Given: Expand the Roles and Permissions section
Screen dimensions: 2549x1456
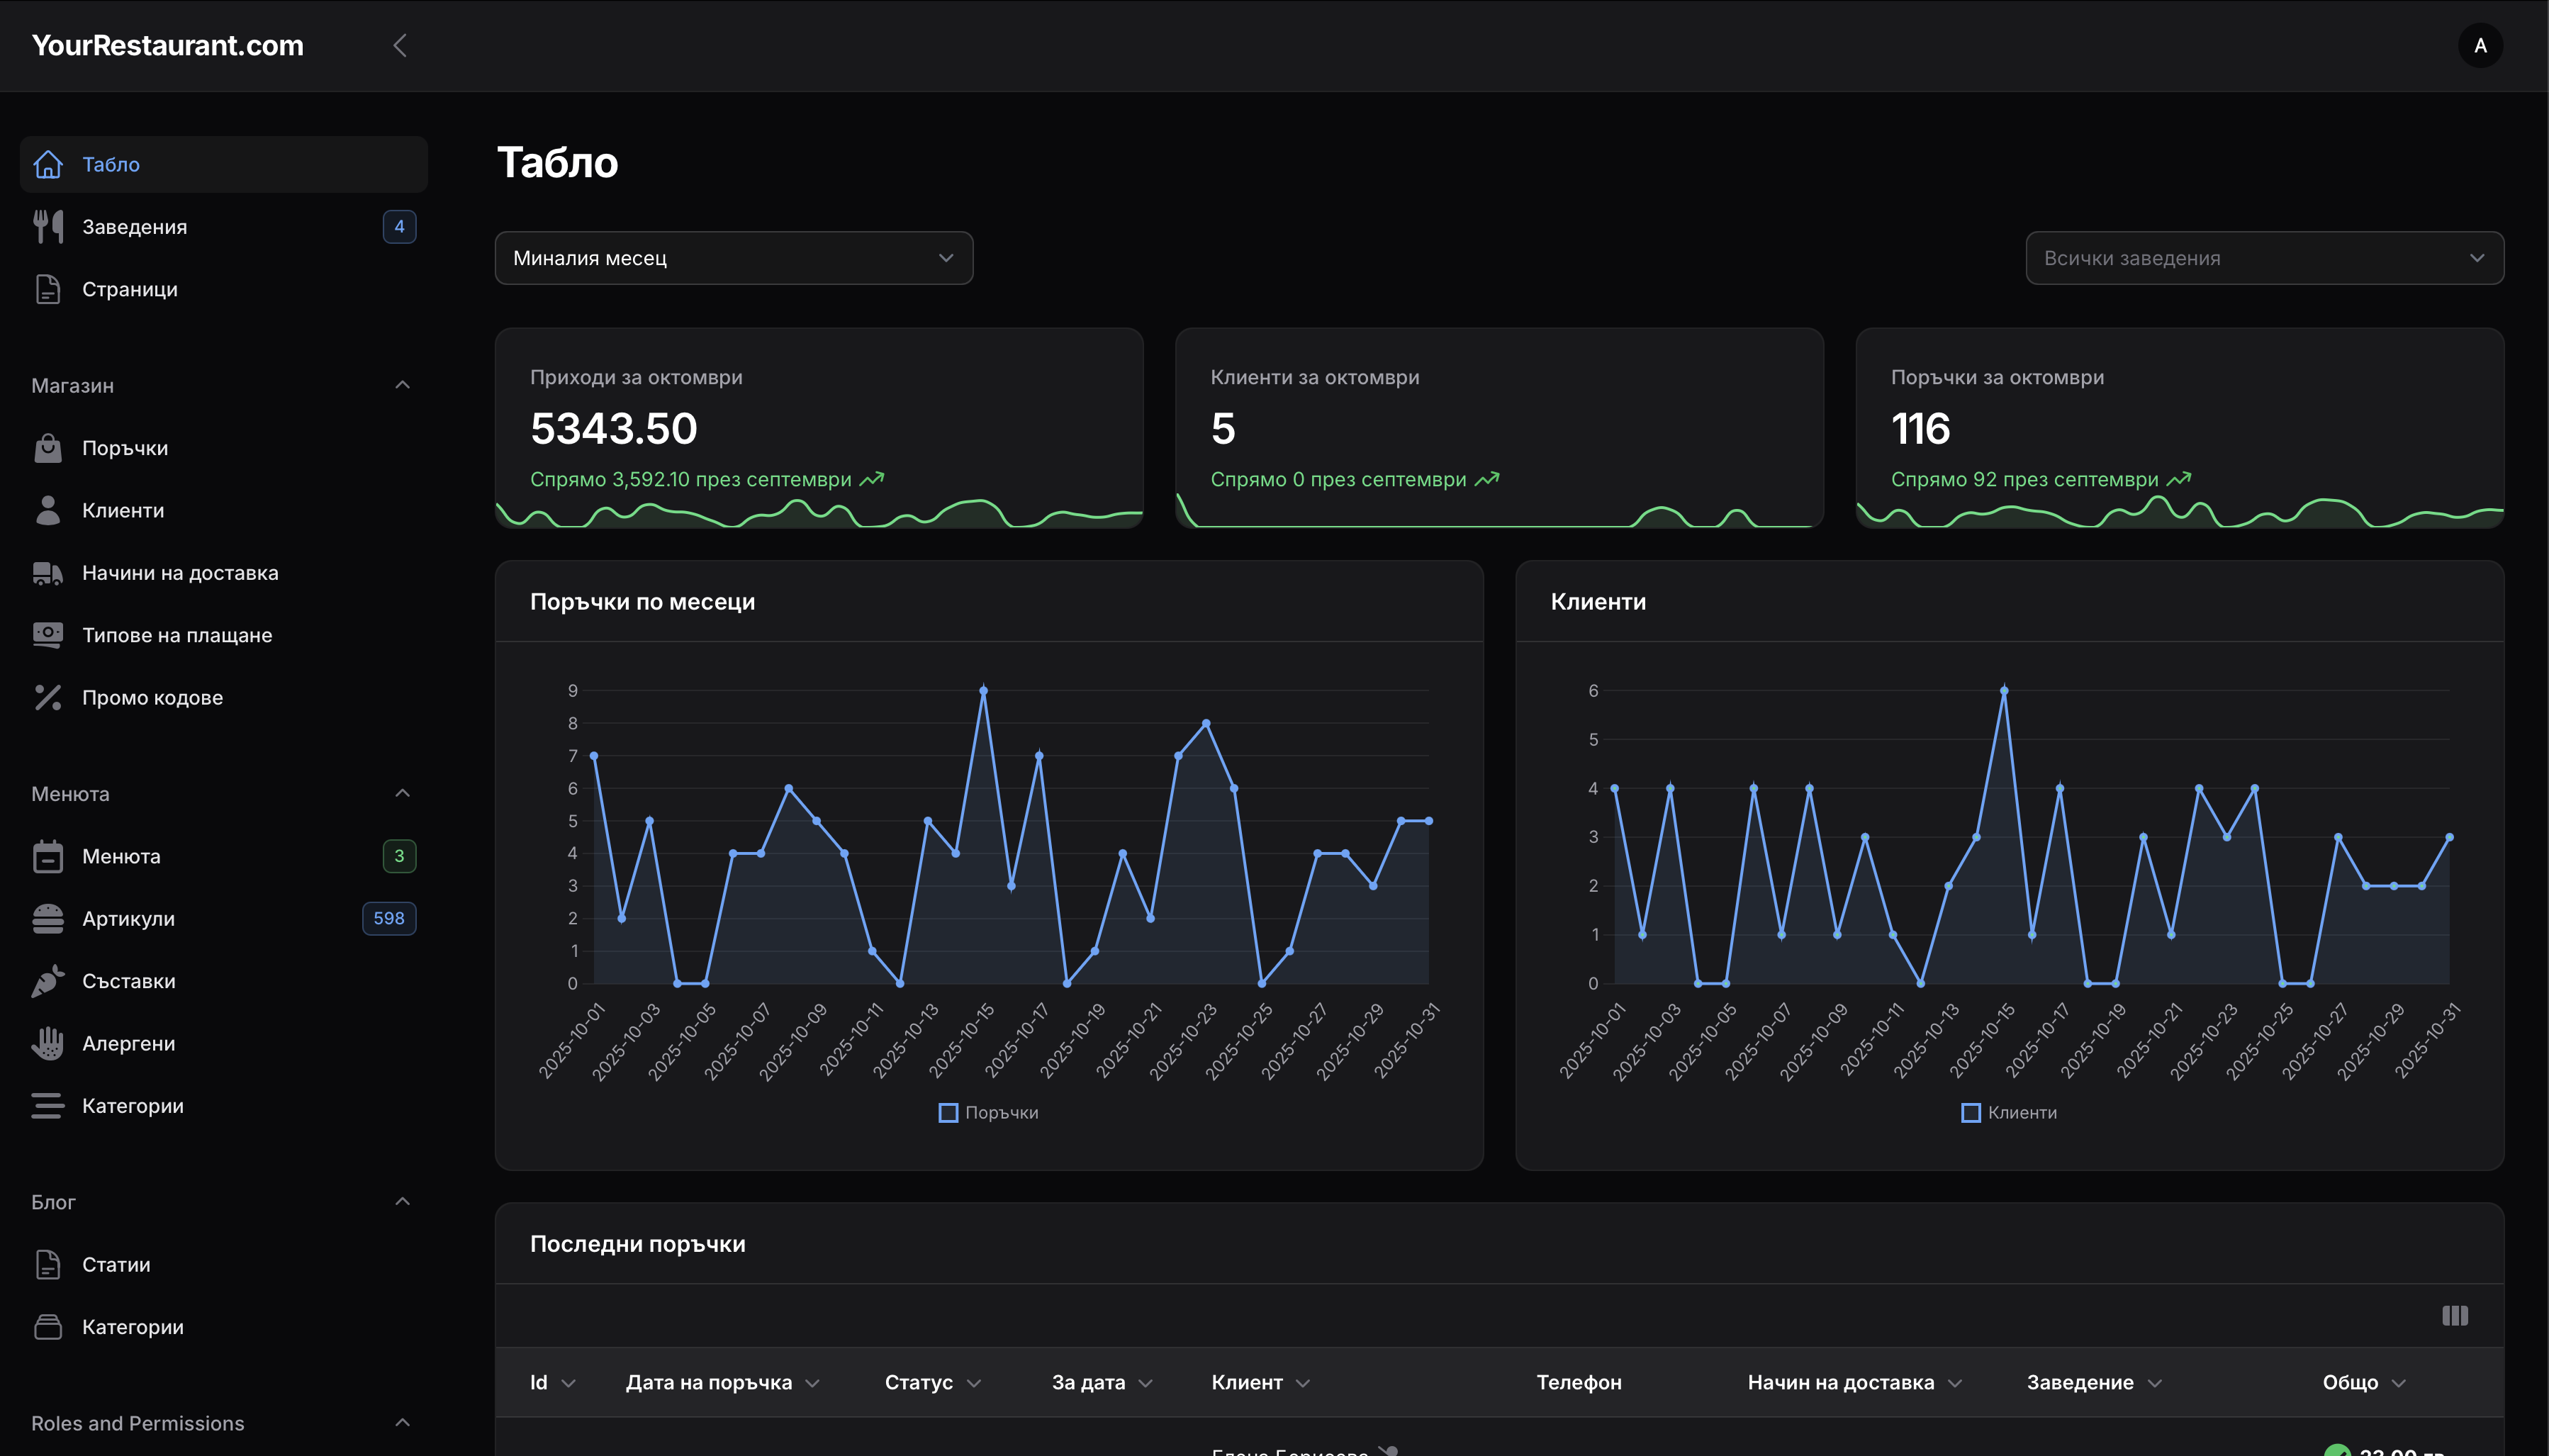Looking at the screenshot, I should coord(402,1422).
